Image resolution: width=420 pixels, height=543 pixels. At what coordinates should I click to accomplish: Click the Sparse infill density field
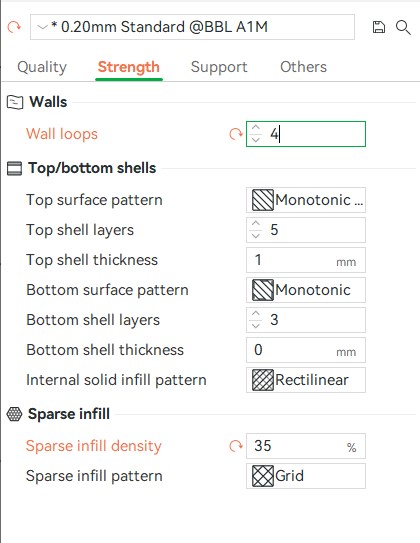306,446
